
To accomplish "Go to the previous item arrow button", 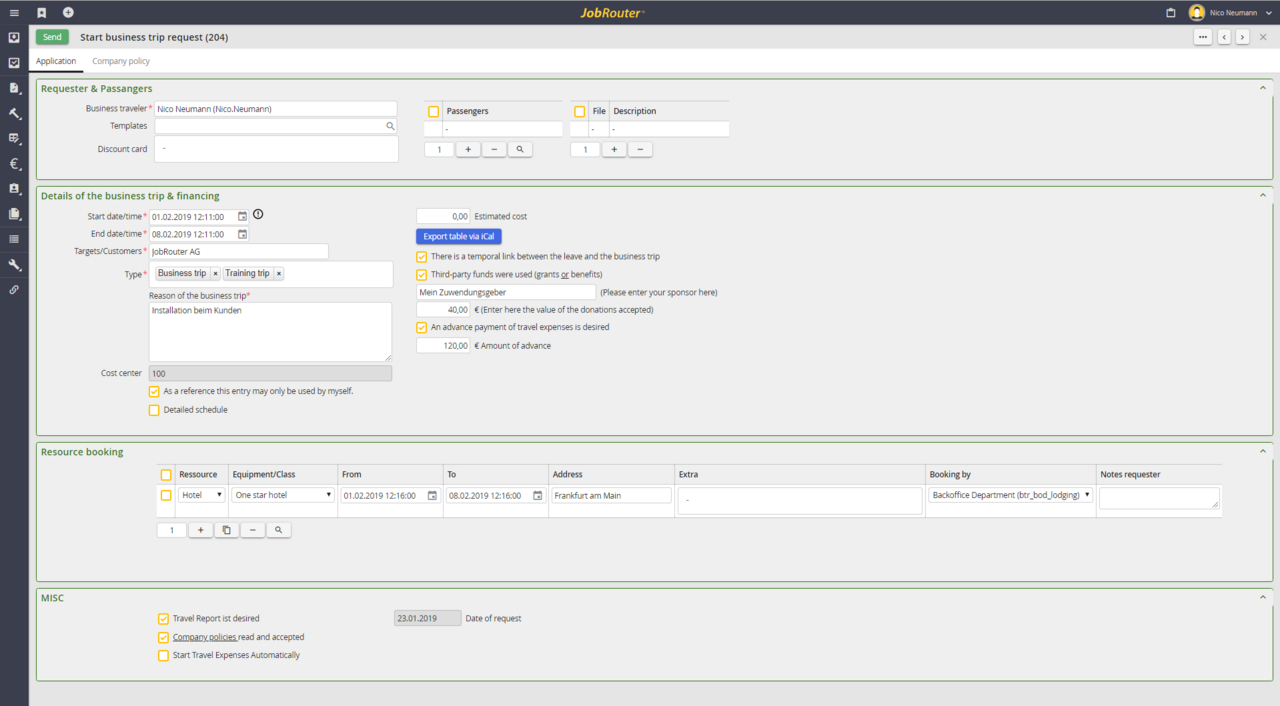I will coord(1224,37).
